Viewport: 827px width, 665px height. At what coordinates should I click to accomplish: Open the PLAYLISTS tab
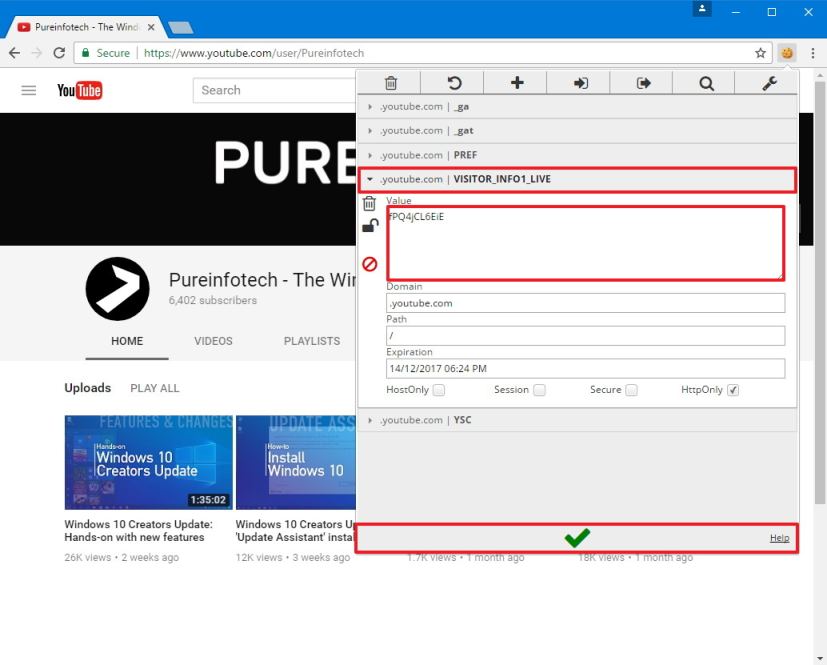coord(311,341)
